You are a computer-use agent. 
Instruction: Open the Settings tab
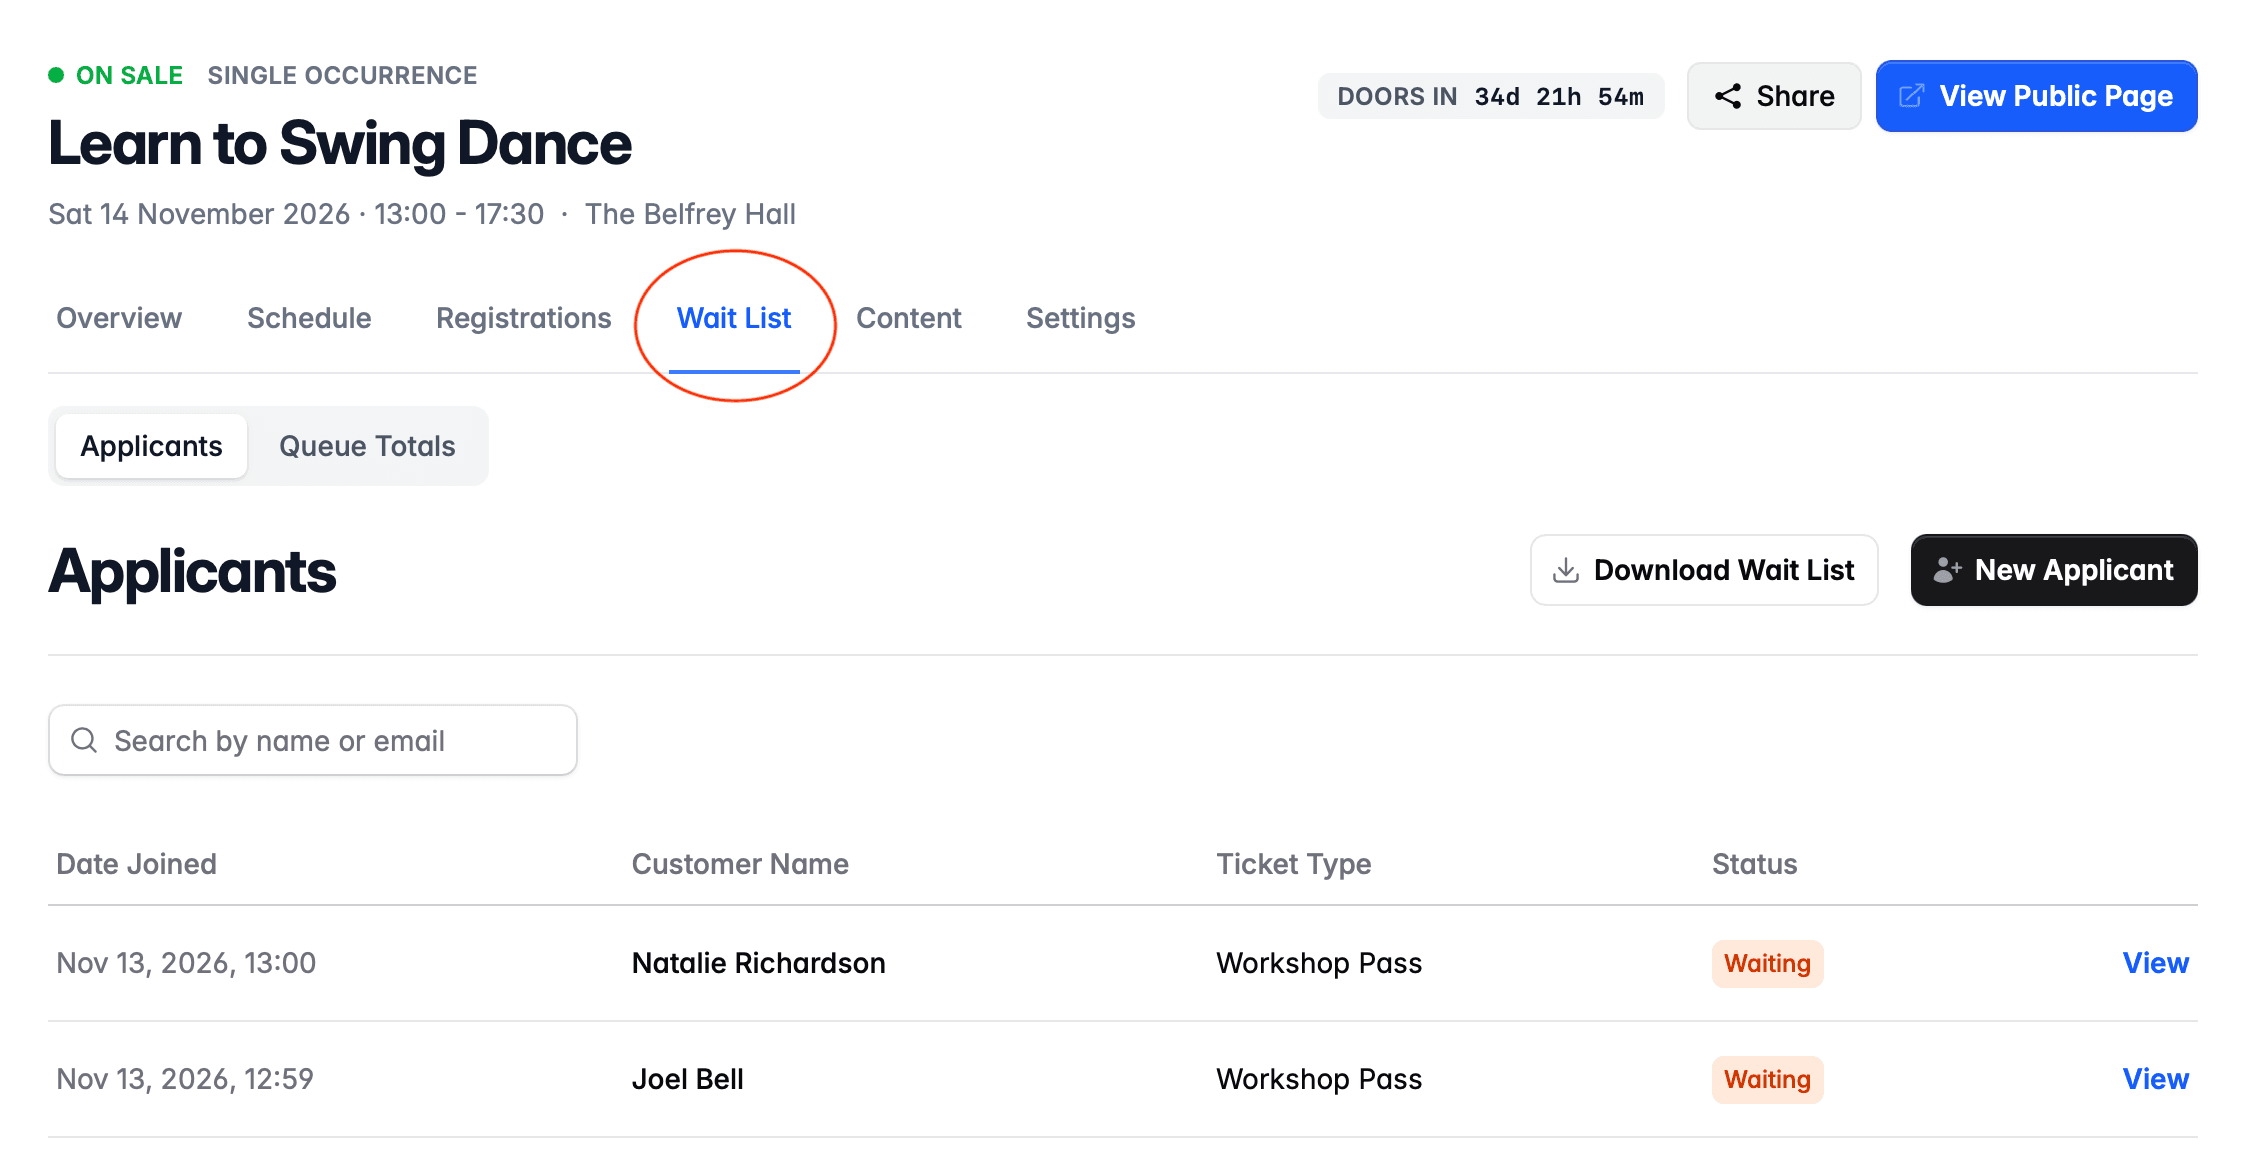[1081, 318]
